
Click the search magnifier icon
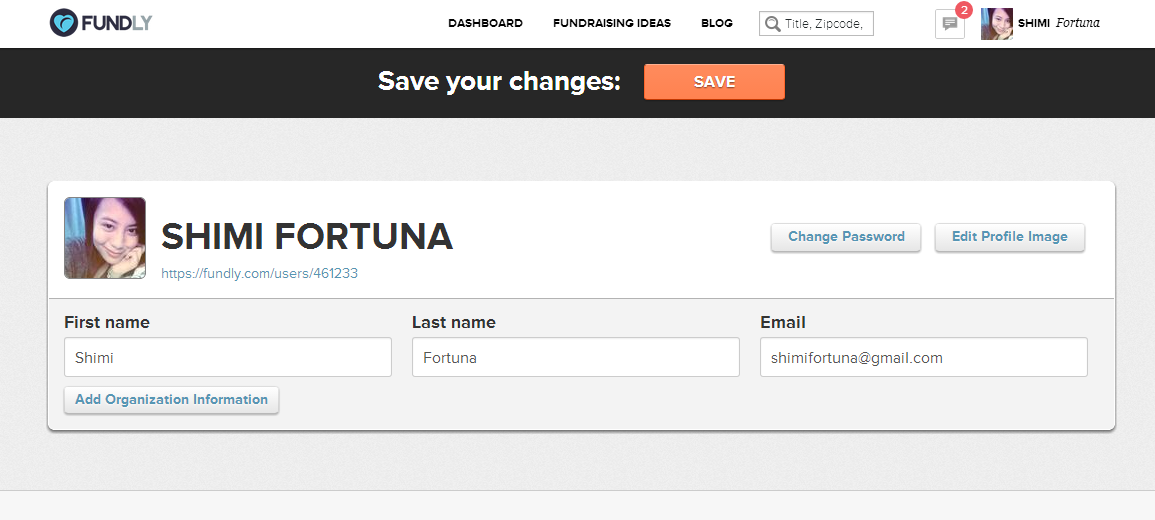[x=772, y=24]
